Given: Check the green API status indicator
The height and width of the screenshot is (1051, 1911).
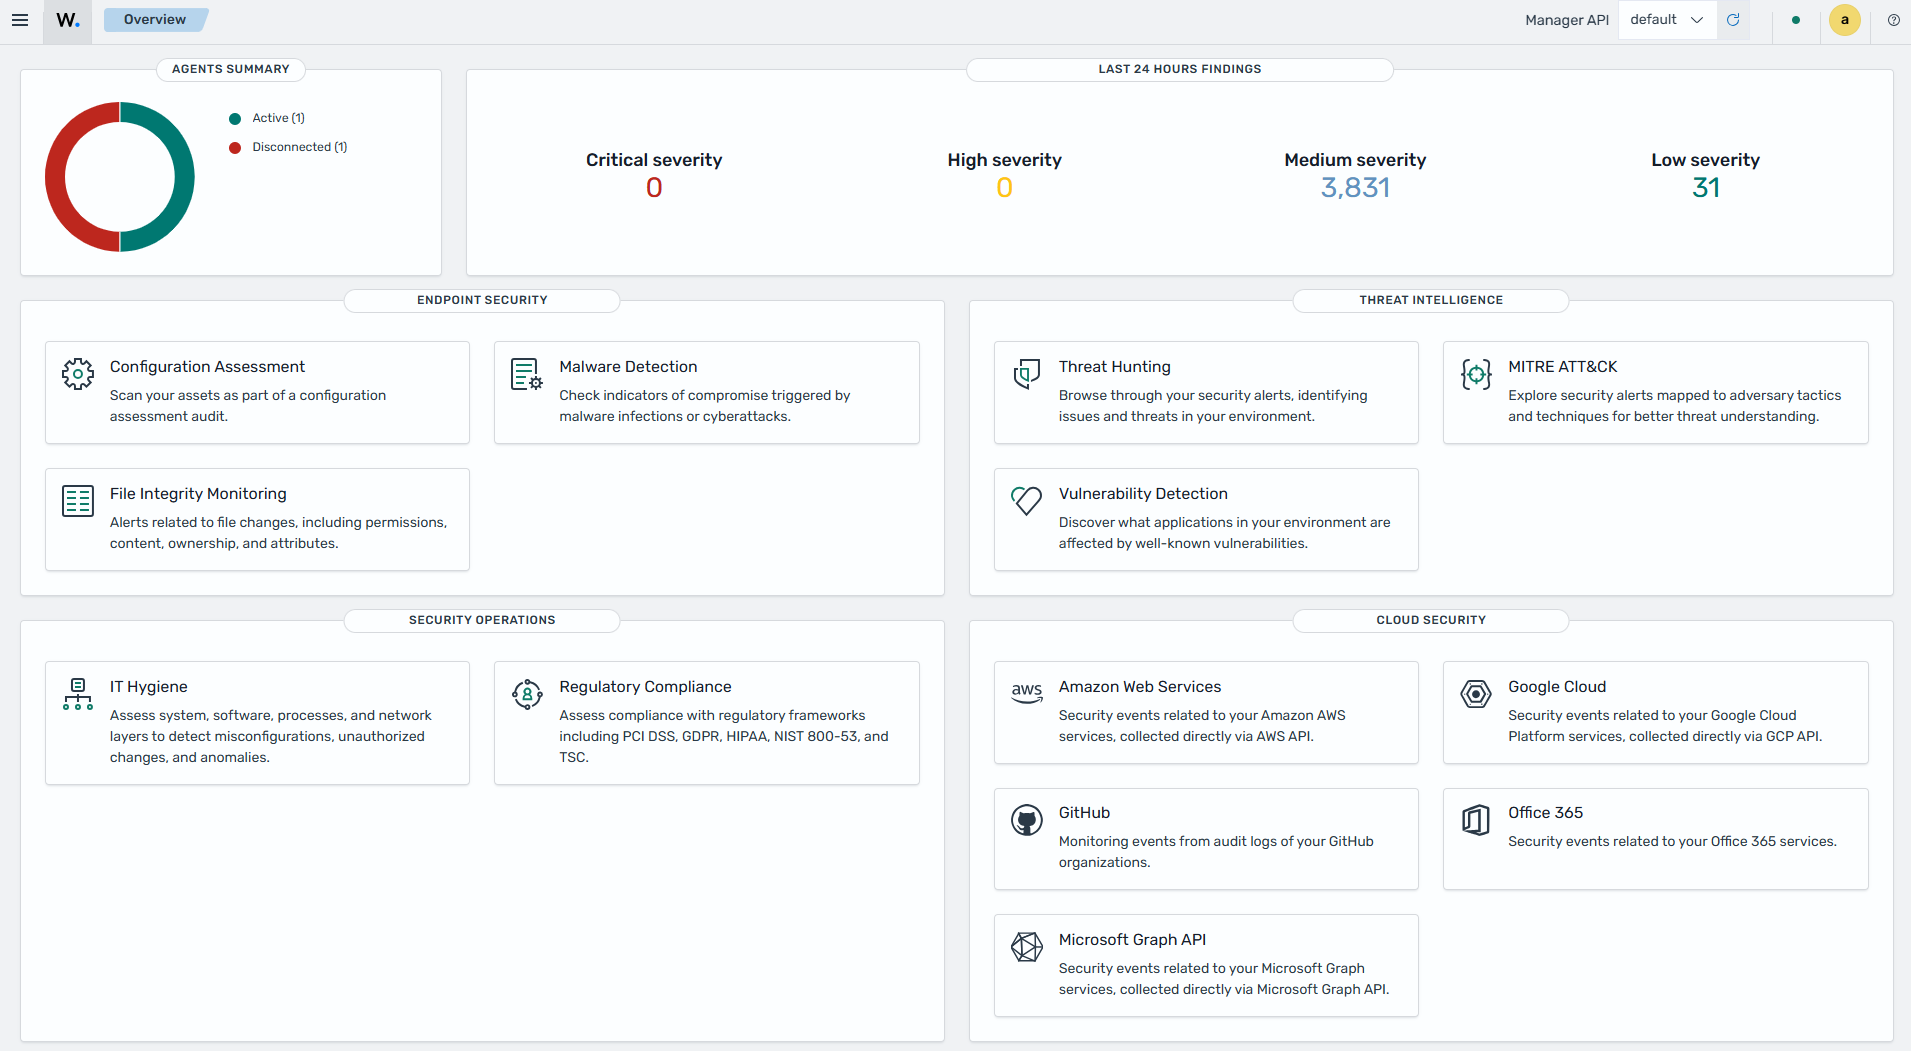Looking at the screenshot, I should click(1796, 20).
